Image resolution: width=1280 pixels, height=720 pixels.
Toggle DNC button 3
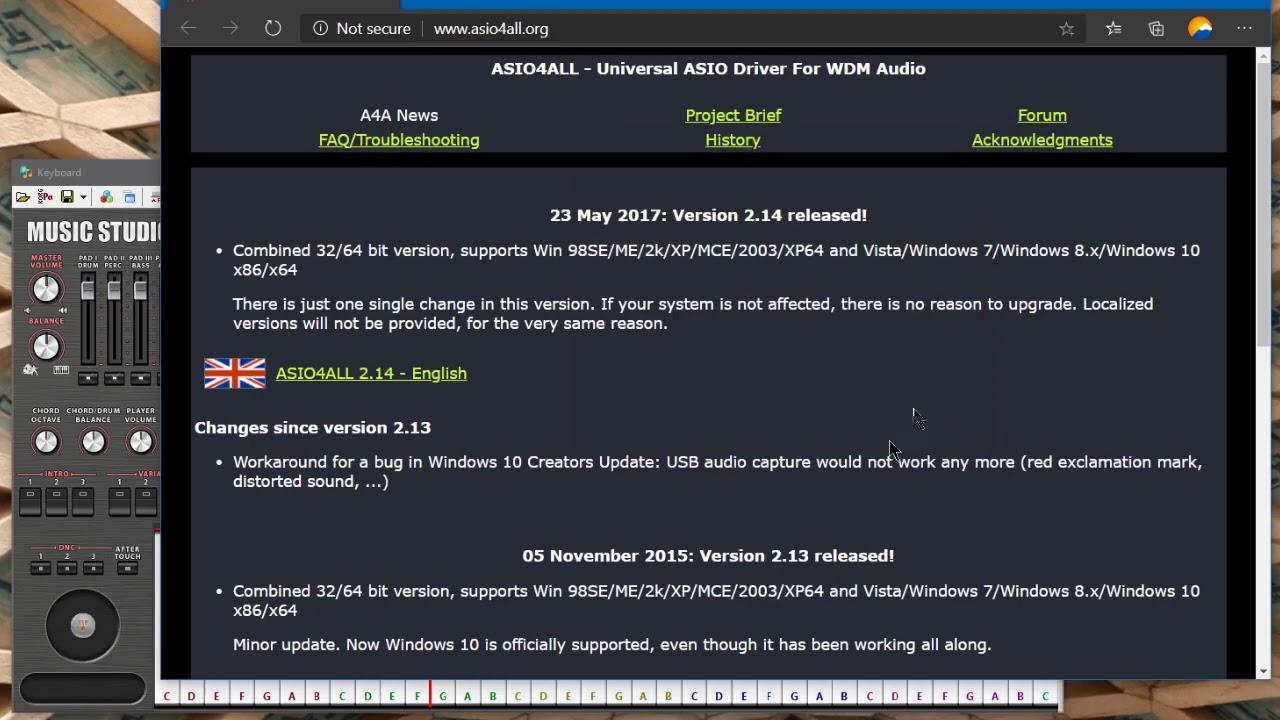[x=93, y=568]
